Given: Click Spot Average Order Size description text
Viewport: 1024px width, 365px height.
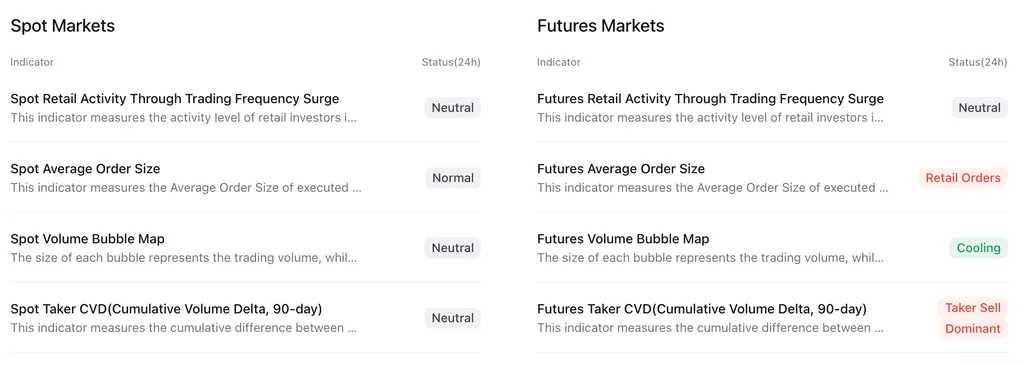Looking at the screenshot, I should [x=185, y=187].
